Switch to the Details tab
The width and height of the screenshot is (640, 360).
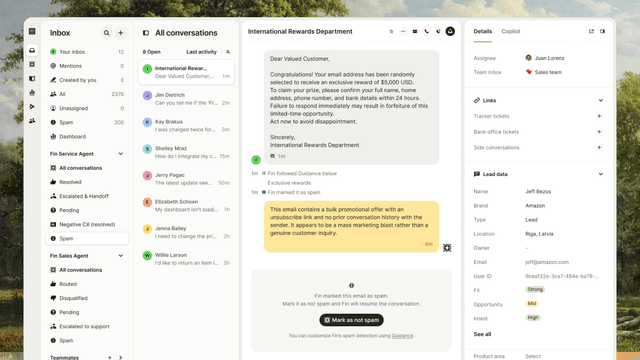[x=482, y=31]
